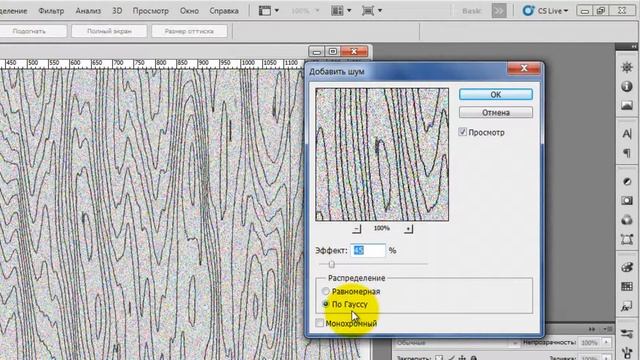Open the Tool Presets panel icon
640x360 pixels.
[x=627, y=334]
